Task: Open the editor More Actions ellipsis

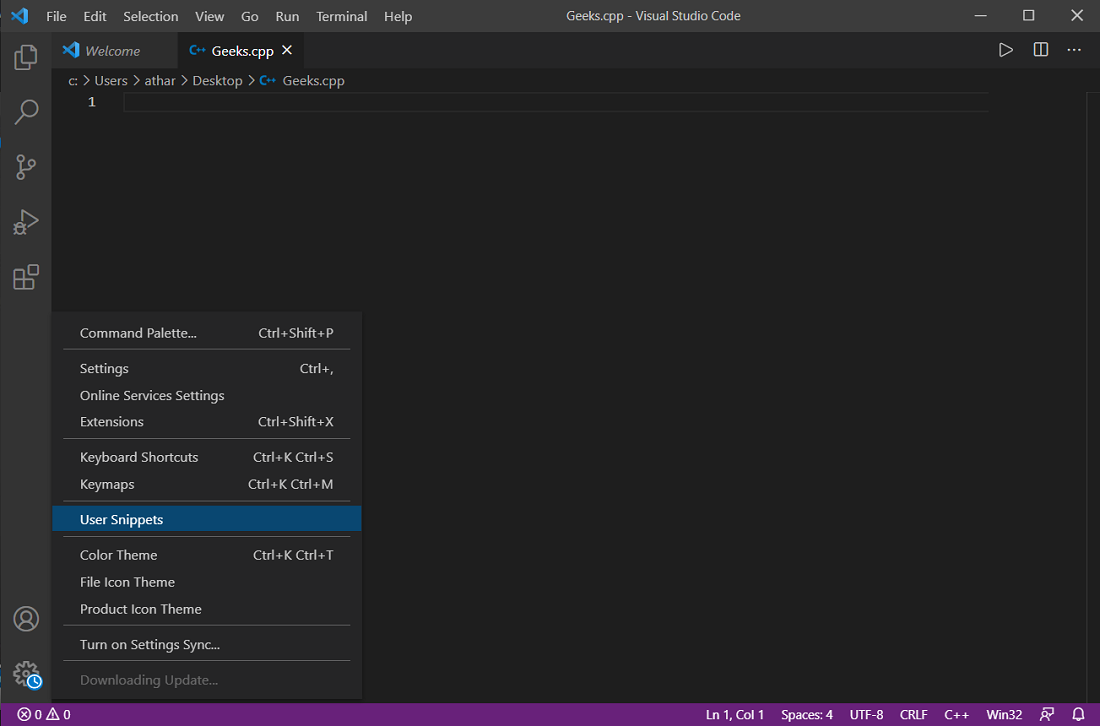Action: point(1074,50)
